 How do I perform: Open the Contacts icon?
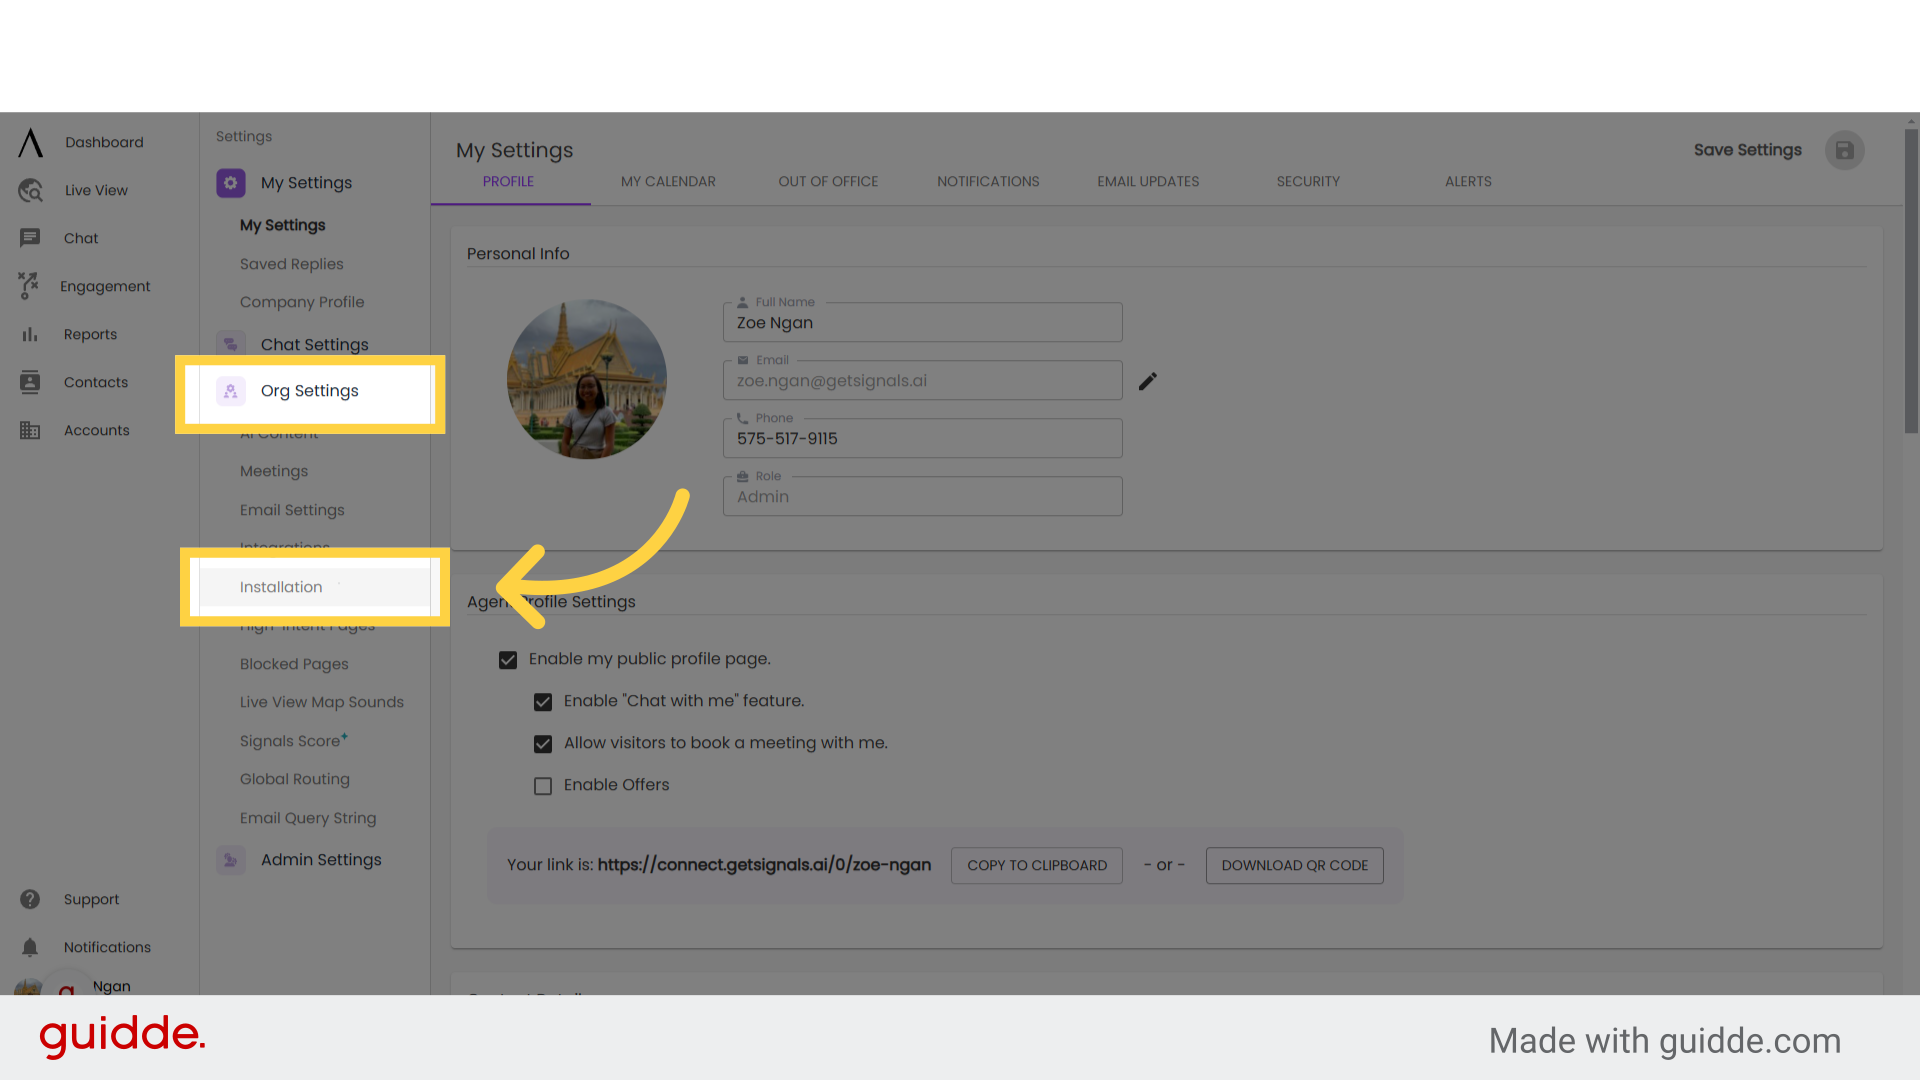tap(30, 382)
